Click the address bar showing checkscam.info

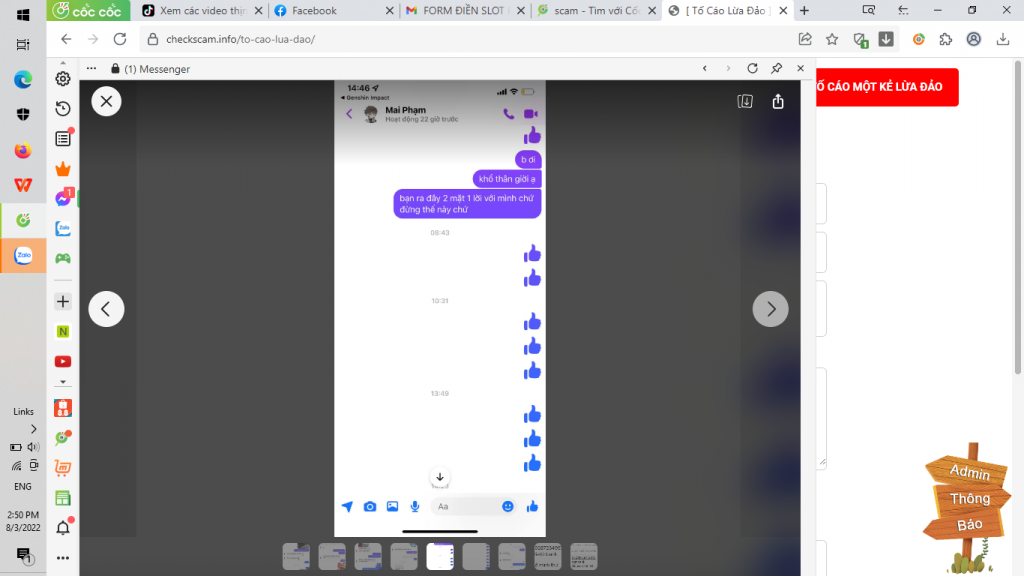click(450, 39)
